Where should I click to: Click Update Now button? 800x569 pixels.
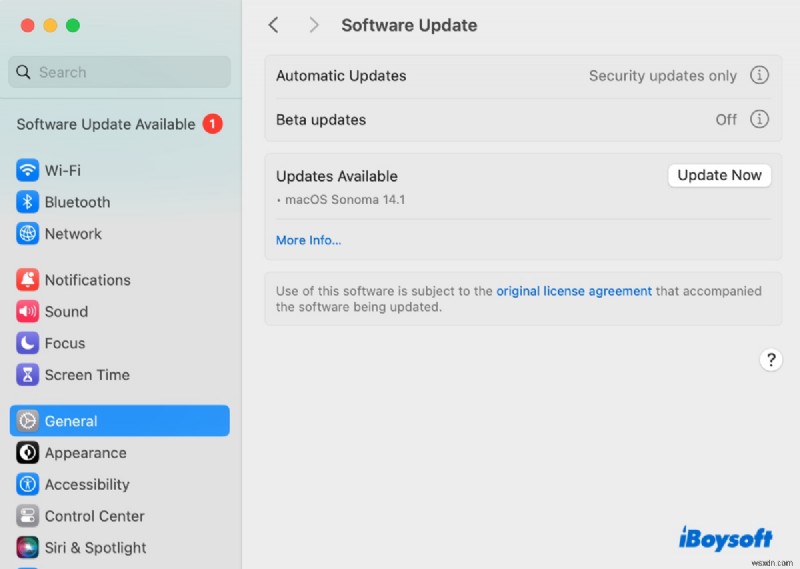pyautogui.click(x=719, y=175)
